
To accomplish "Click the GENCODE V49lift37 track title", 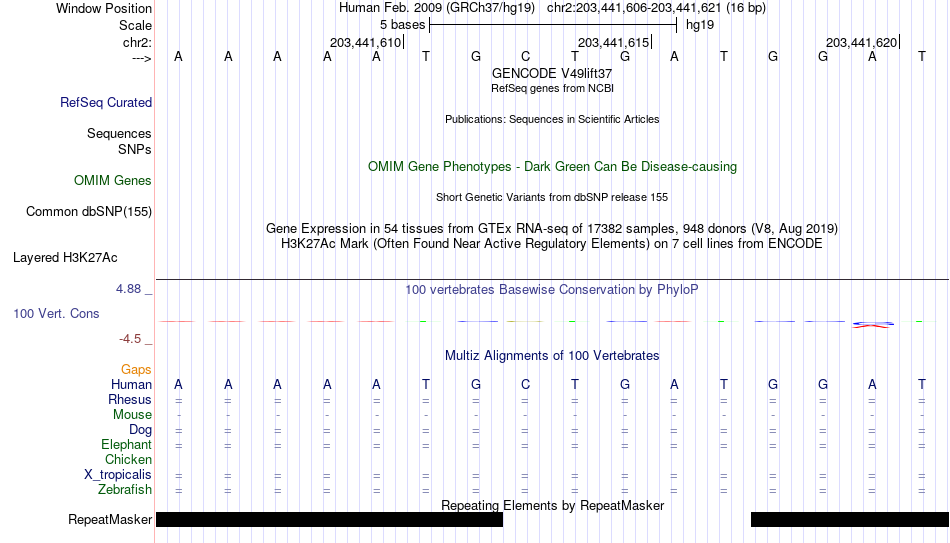I will tap(552, 73).
